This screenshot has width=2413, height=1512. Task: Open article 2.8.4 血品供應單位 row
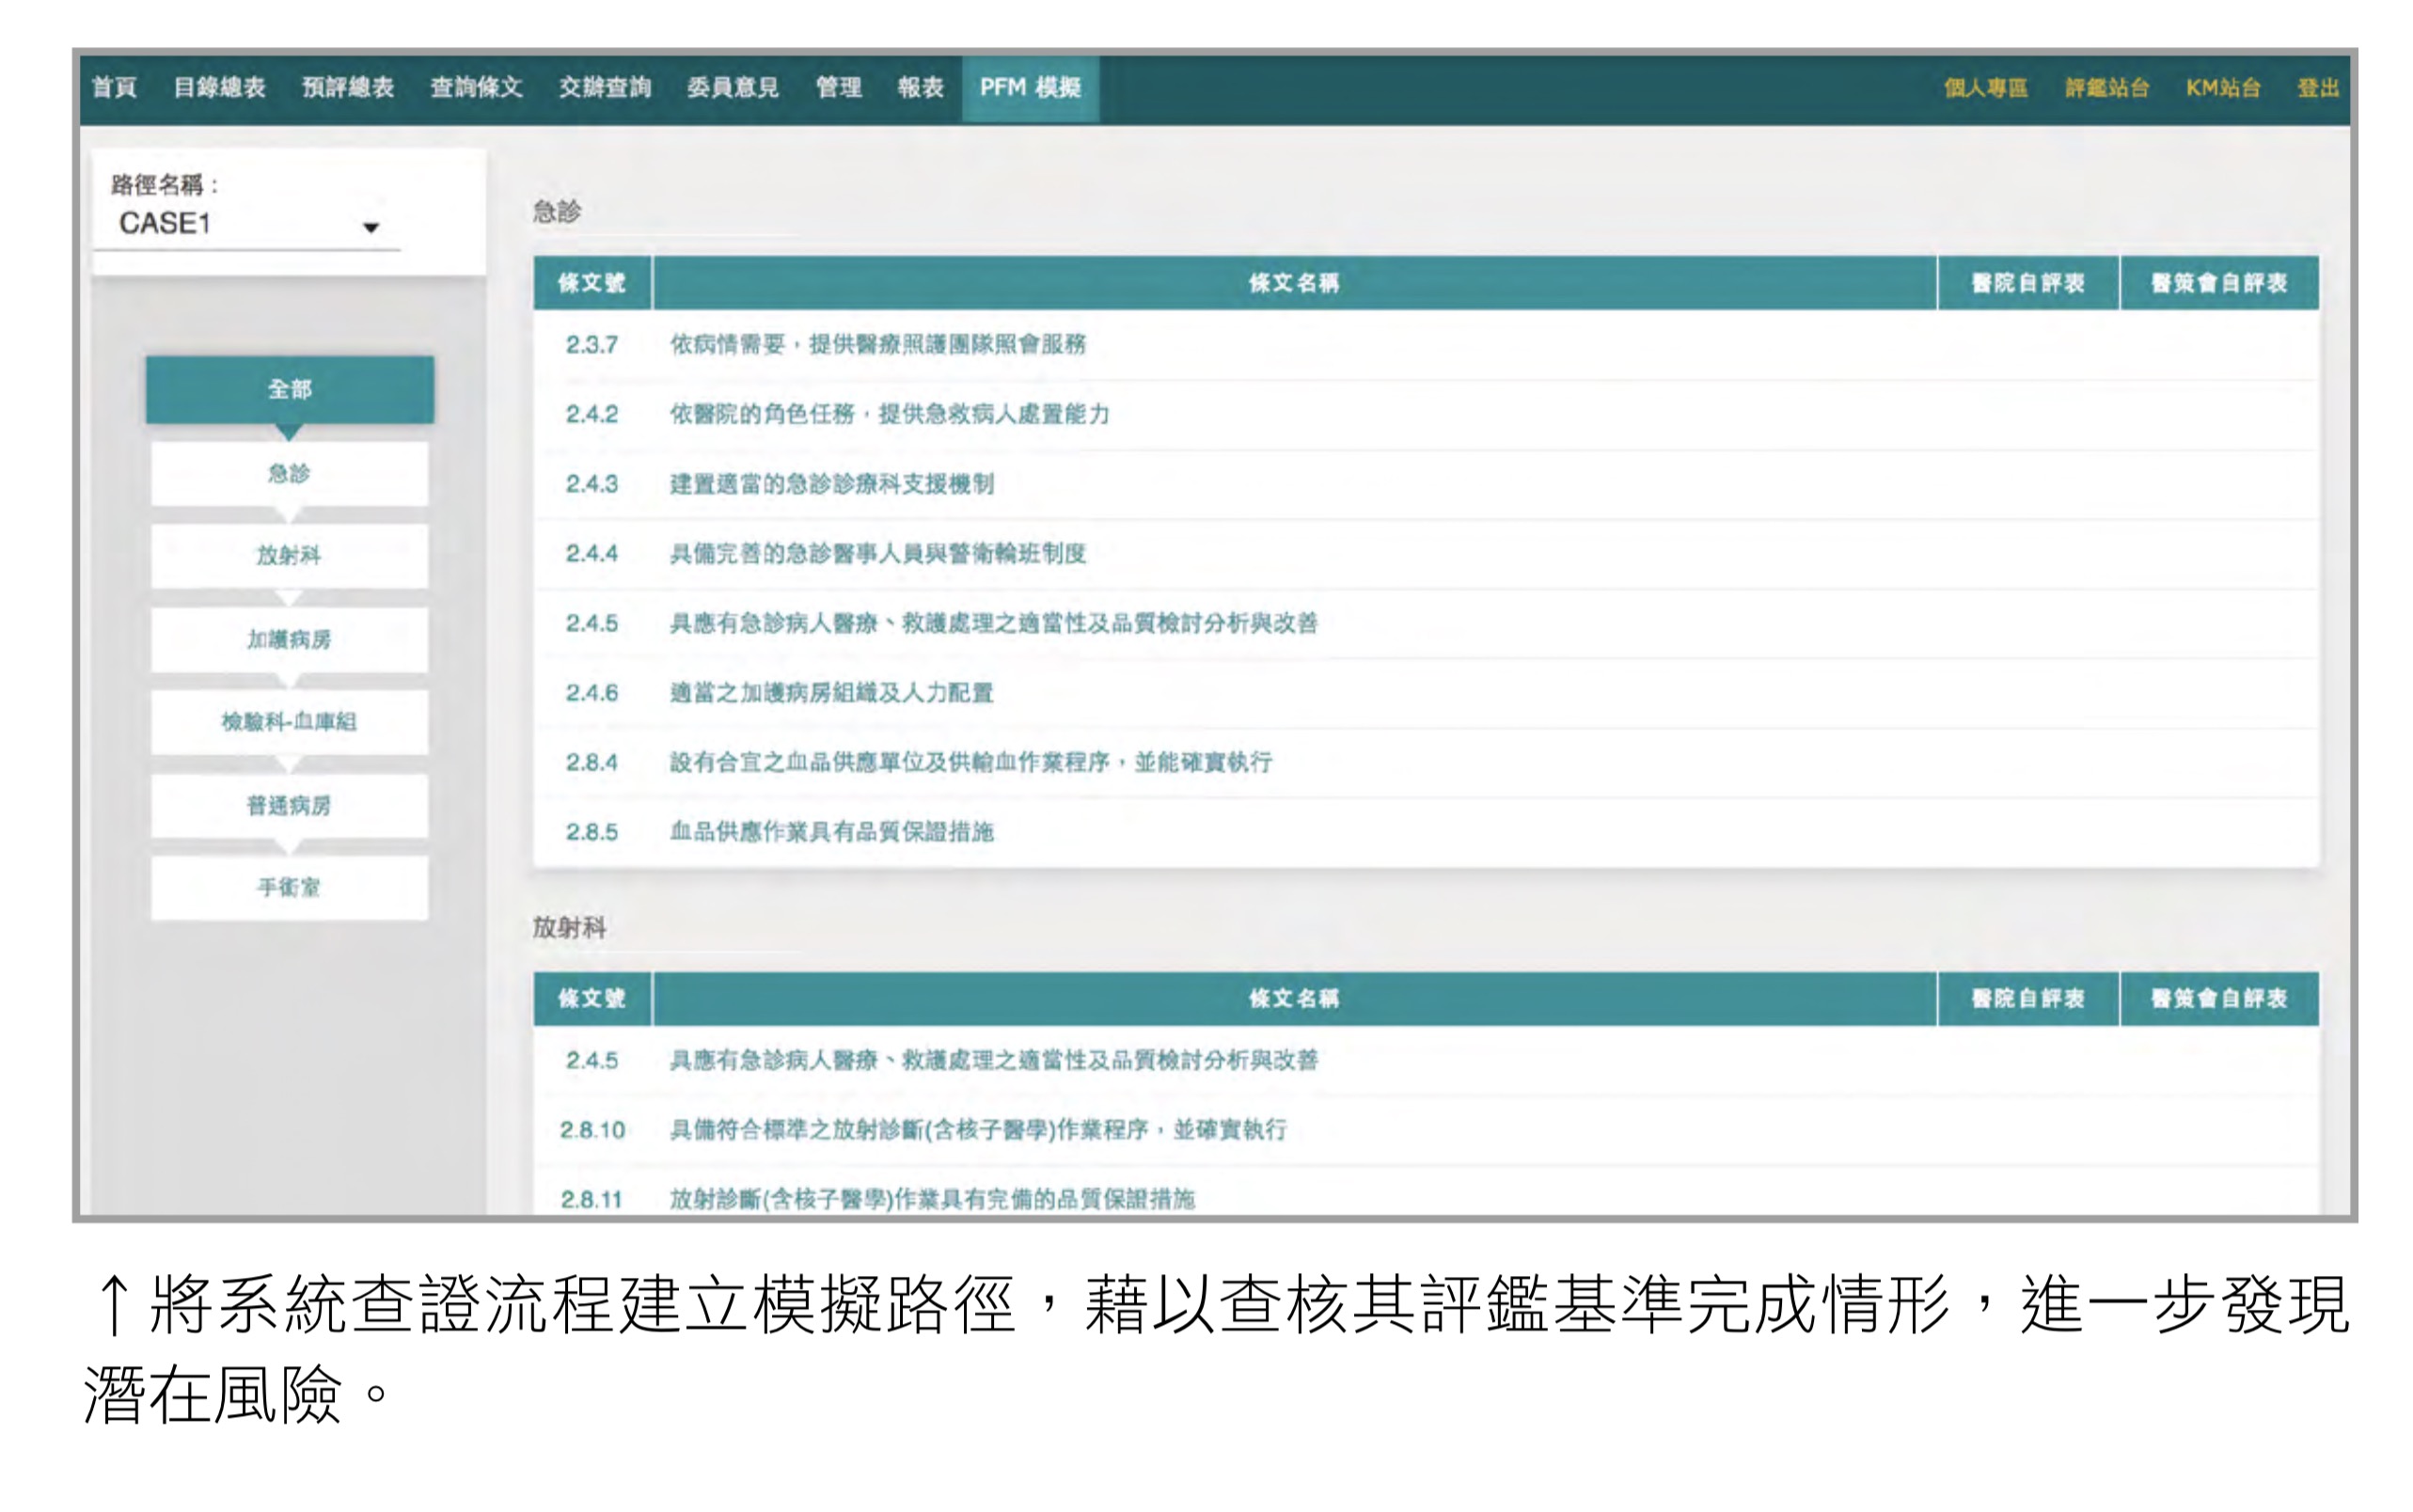pos(970,763)
